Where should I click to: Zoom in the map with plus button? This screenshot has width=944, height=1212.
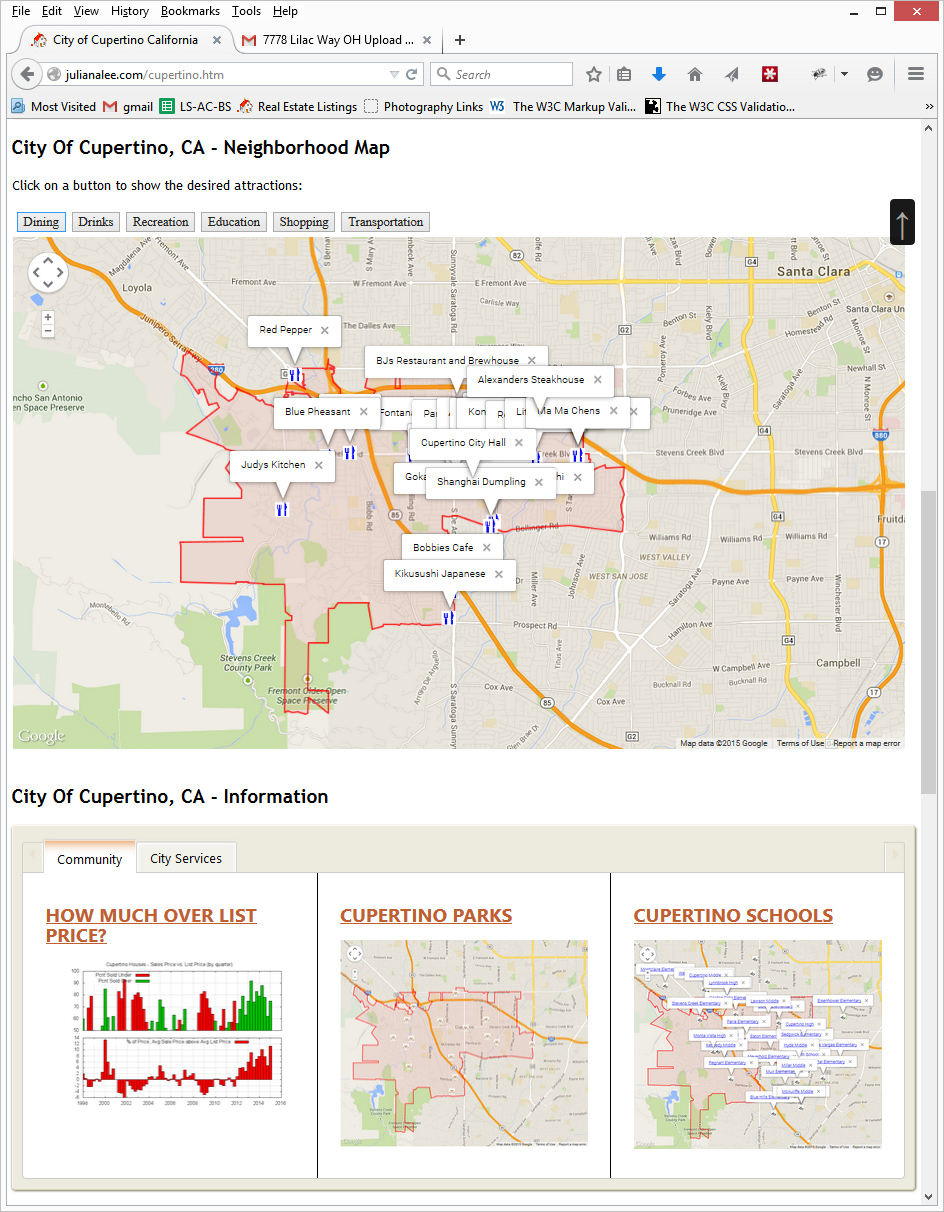point(47,317)
